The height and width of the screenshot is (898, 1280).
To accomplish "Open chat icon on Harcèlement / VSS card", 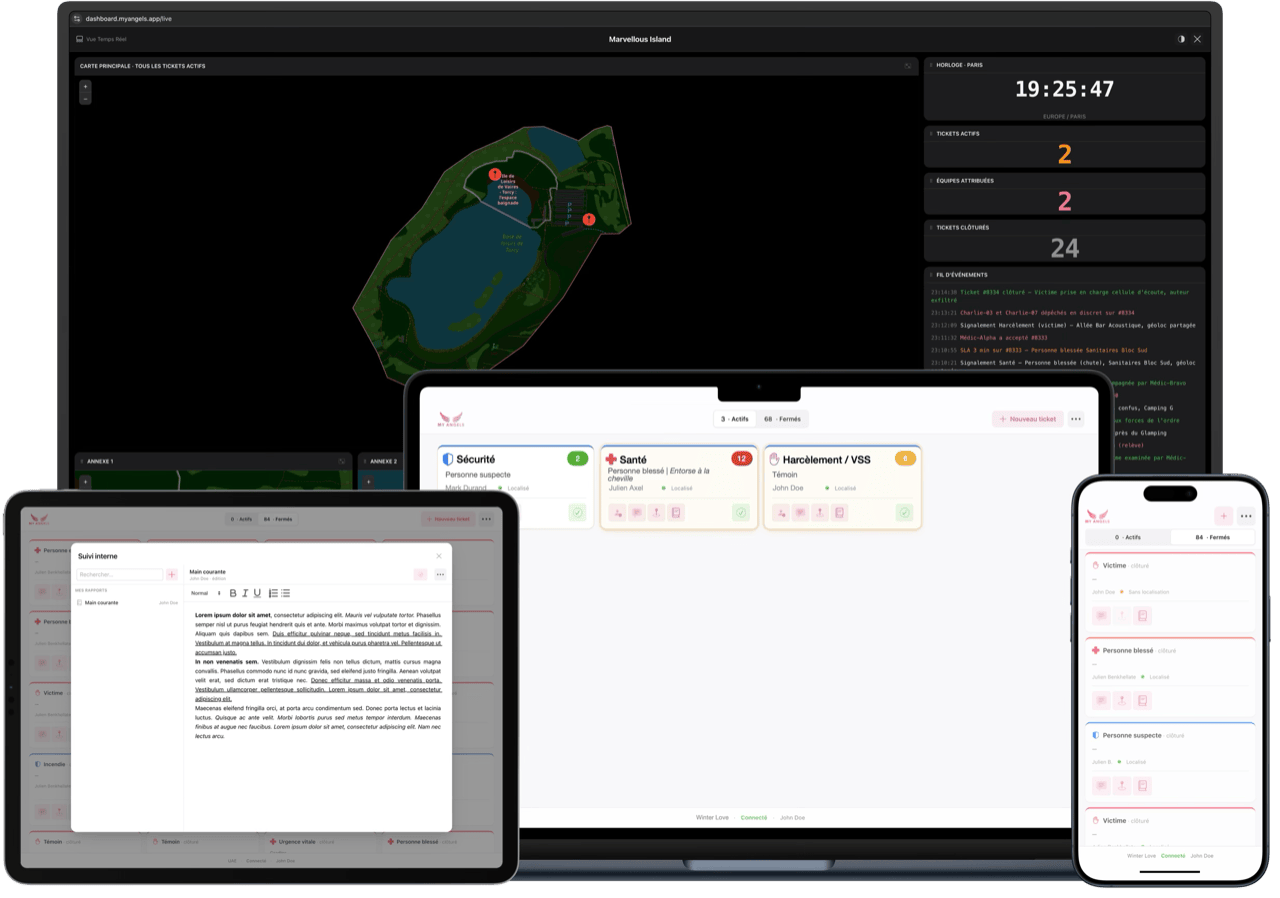I will [800, 513].
